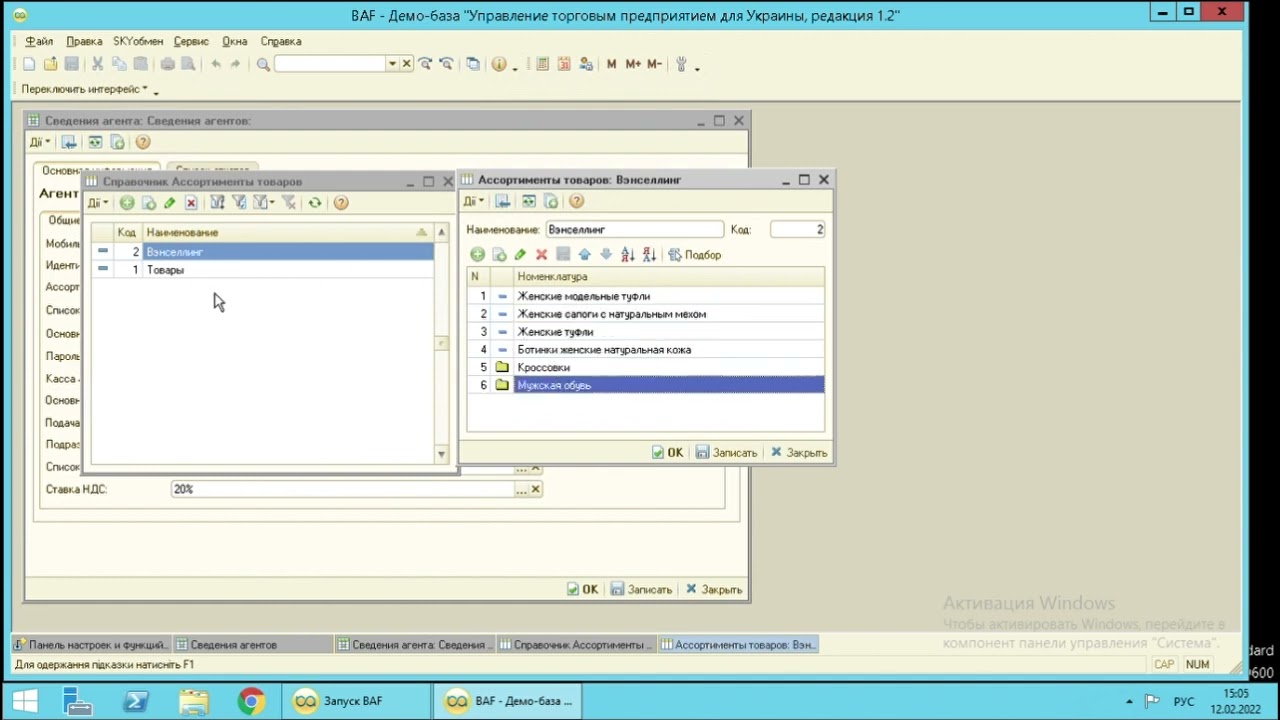Click the Код field showing 2
1280x720 pixels.
click(797, 230)
